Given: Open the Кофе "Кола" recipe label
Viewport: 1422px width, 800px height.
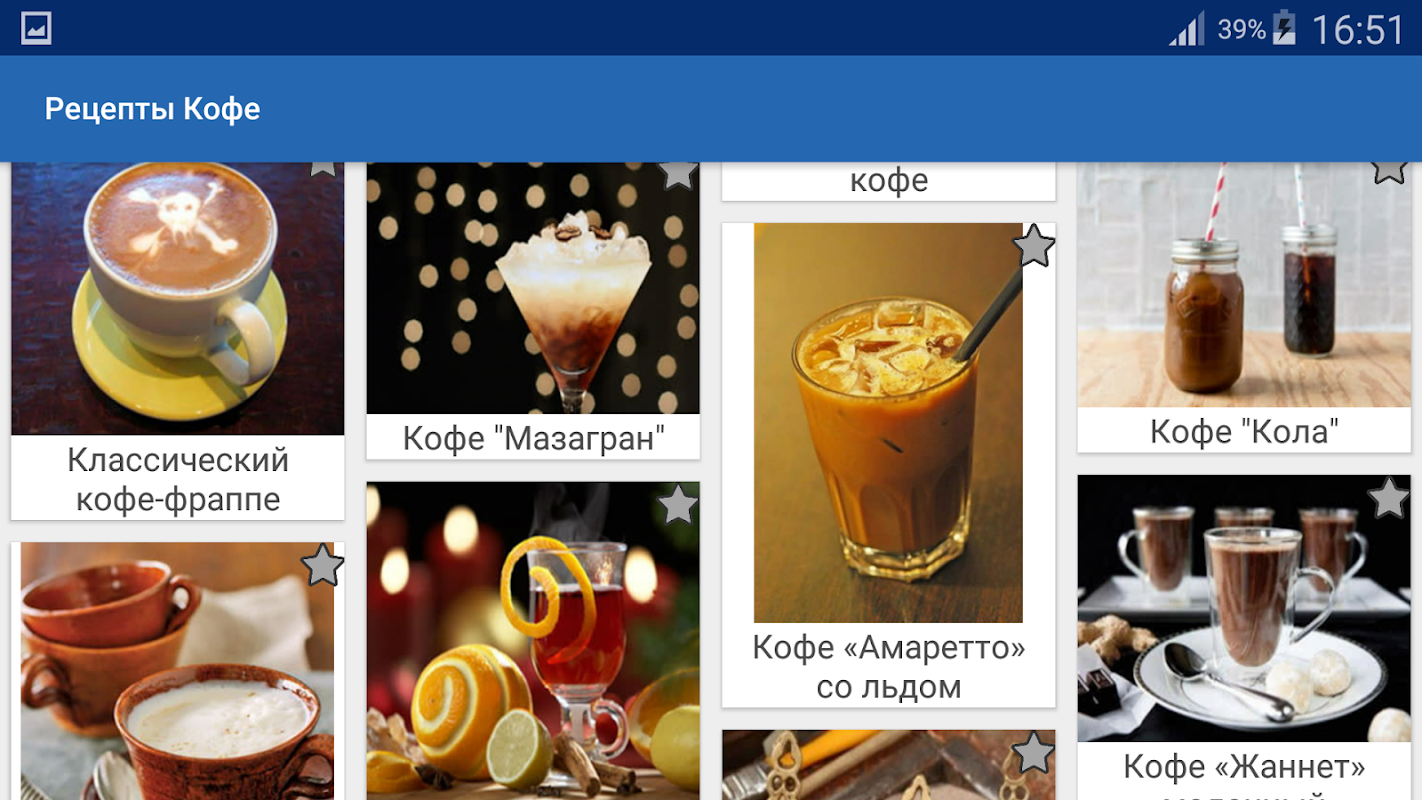Looking at the screenshot, I should (x=1244, y=431).
